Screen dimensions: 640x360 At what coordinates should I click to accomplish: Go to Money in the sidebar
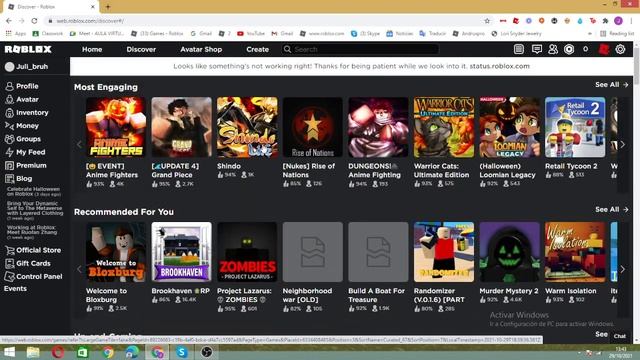(x=22, y=126)
